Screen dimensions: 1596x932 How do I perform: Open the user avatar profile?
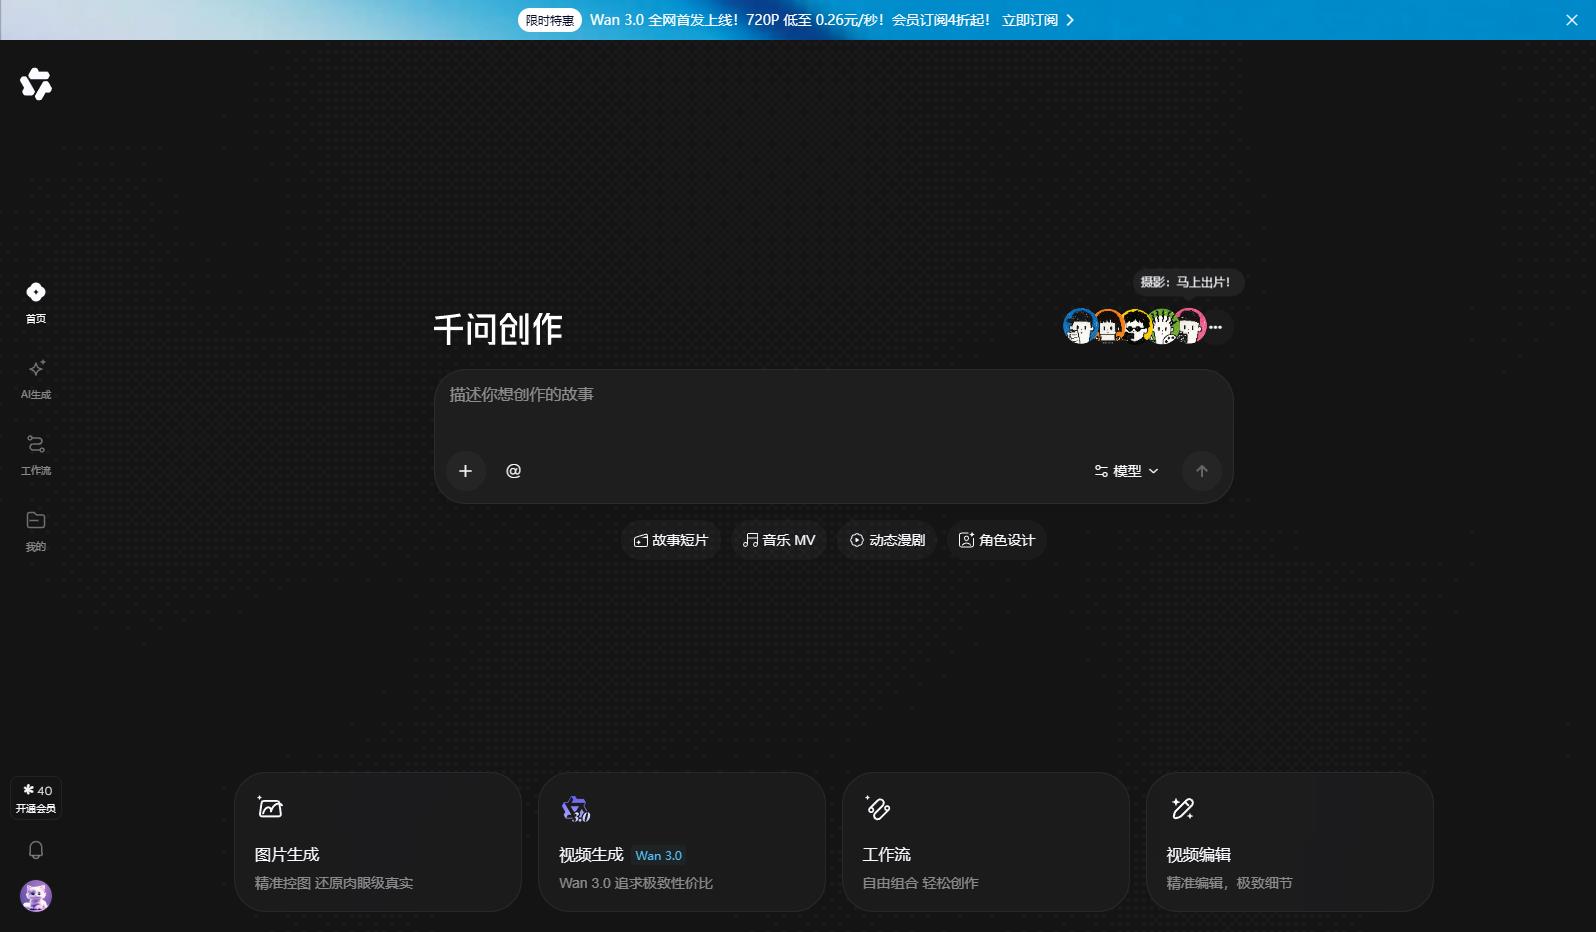(x=36, y=896)
